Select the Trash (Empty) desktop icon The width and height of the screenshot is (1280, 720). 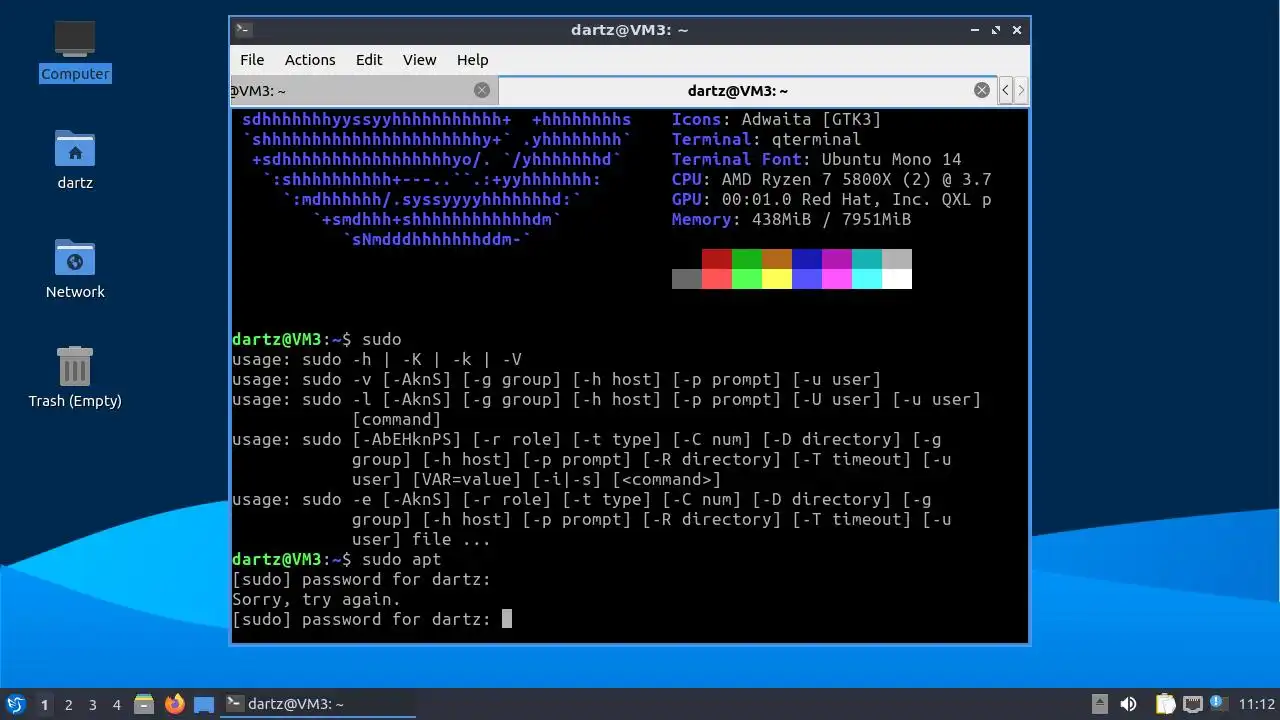[75, 377]
